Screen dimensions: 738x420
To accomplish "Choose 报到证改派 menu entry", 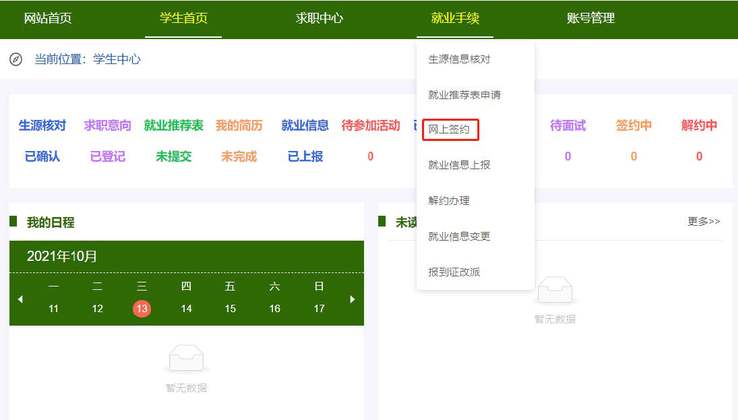I will (x=453, y=272).
